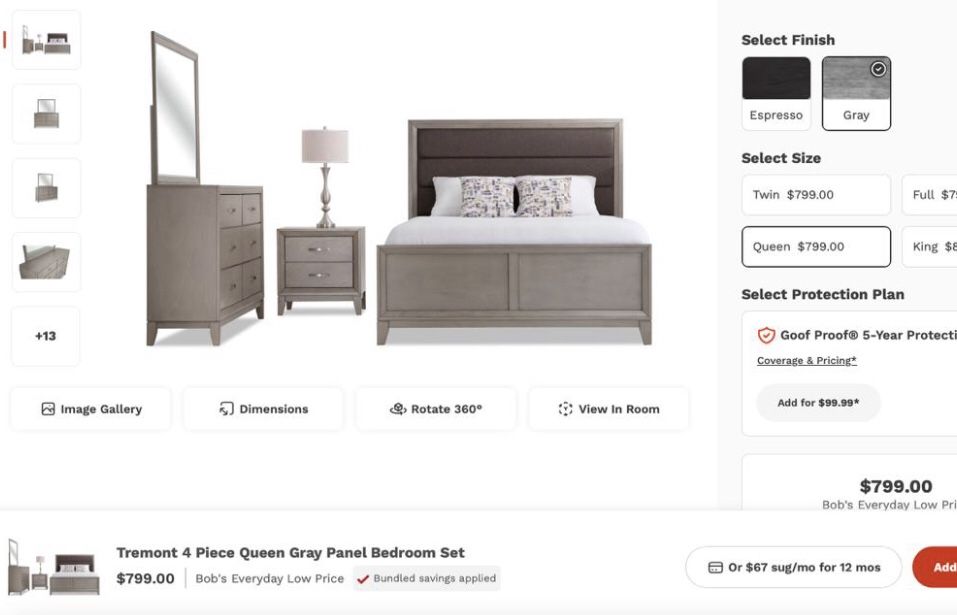
Task: Click the Goof Proof shield icon
Action: (766, 336)
